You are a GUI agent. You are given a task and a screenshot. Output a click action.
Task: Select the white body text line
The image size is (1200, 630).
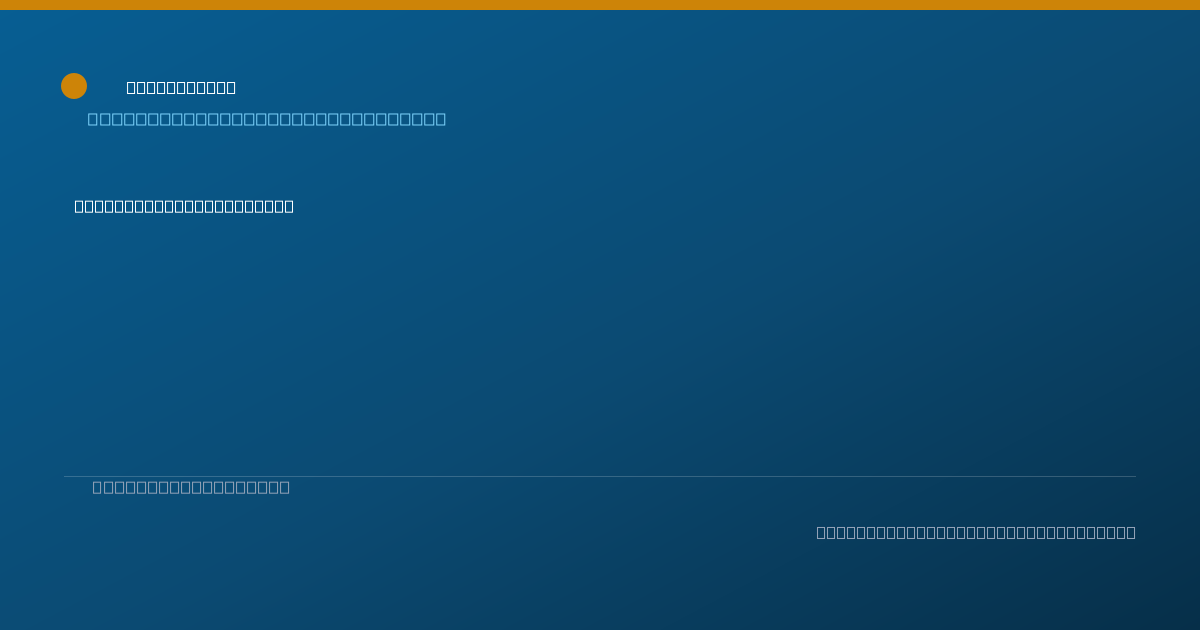point(184,206)
